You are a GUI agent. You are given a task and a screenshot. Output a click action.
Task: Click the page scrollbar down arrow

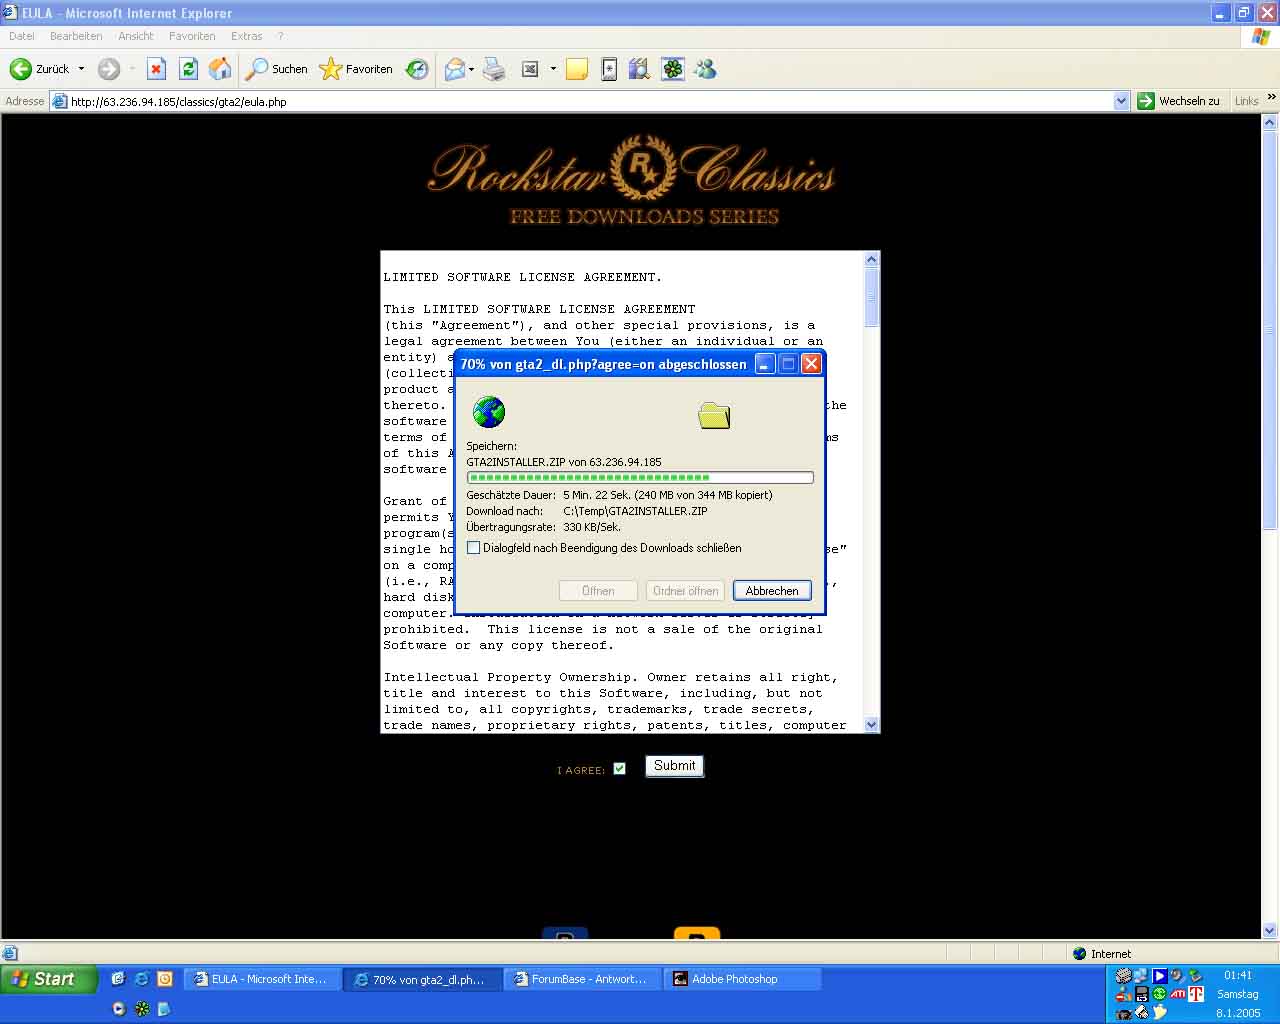tap(1270, 930)
